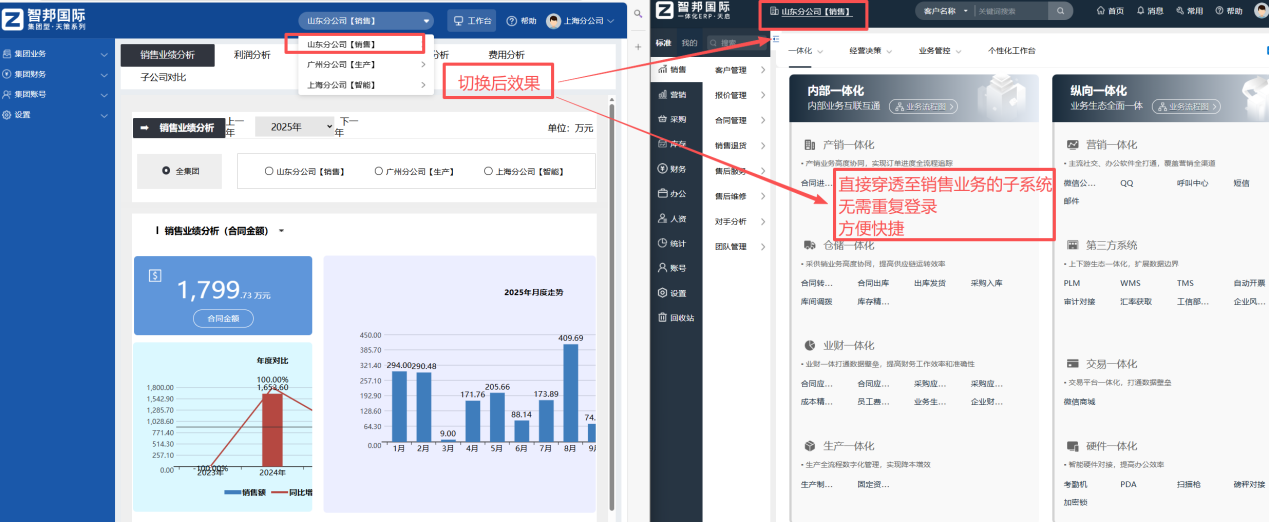This screenshot has height=522, width=1269.
Task: Open the 客户名称 search-type dropdown
Action: (945, 11)
